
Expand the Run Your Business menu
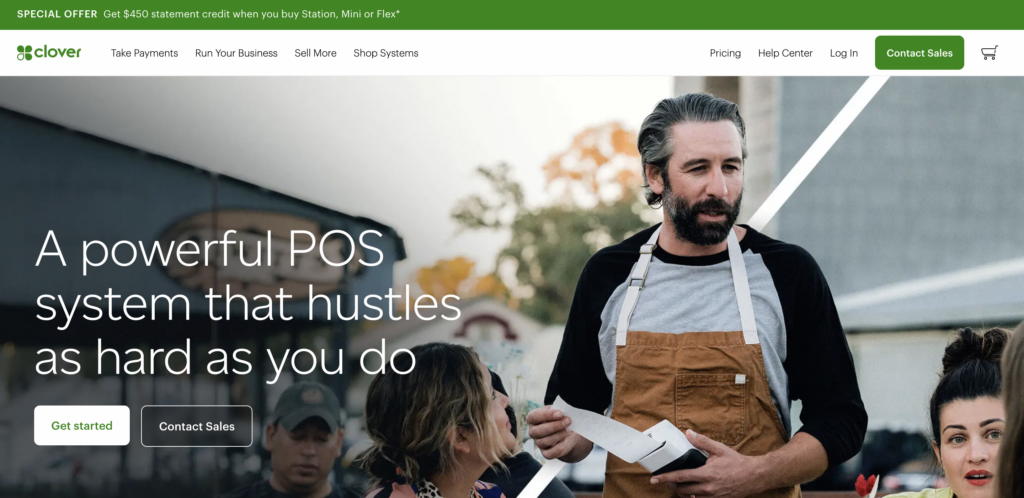click(x=236, y=54)
